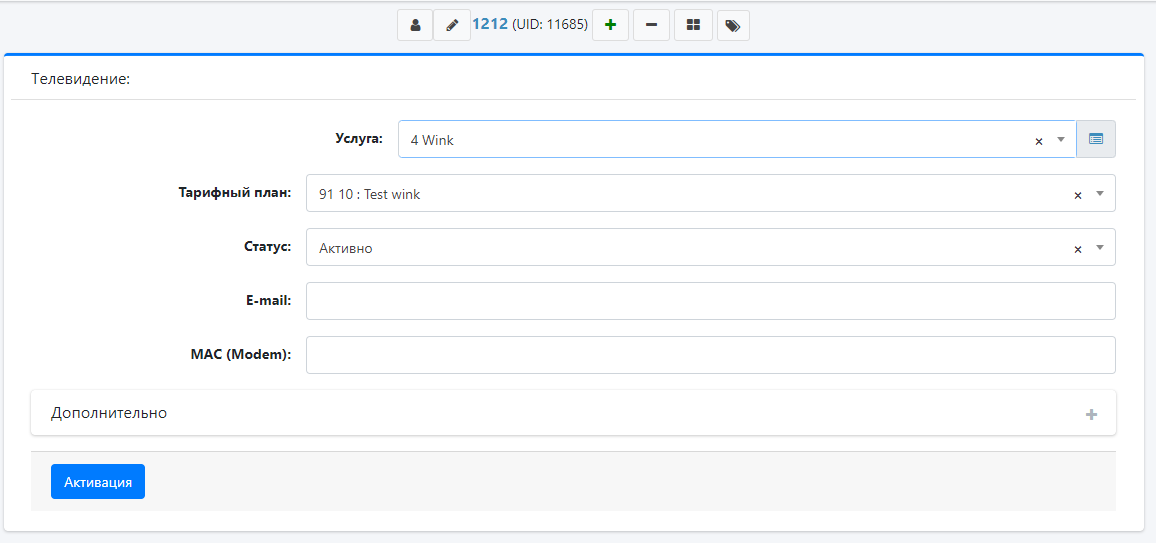The height and width of the screenshot is (543, 1156).
Task: Open the grid tiles icon button
Action: [693, 25]
